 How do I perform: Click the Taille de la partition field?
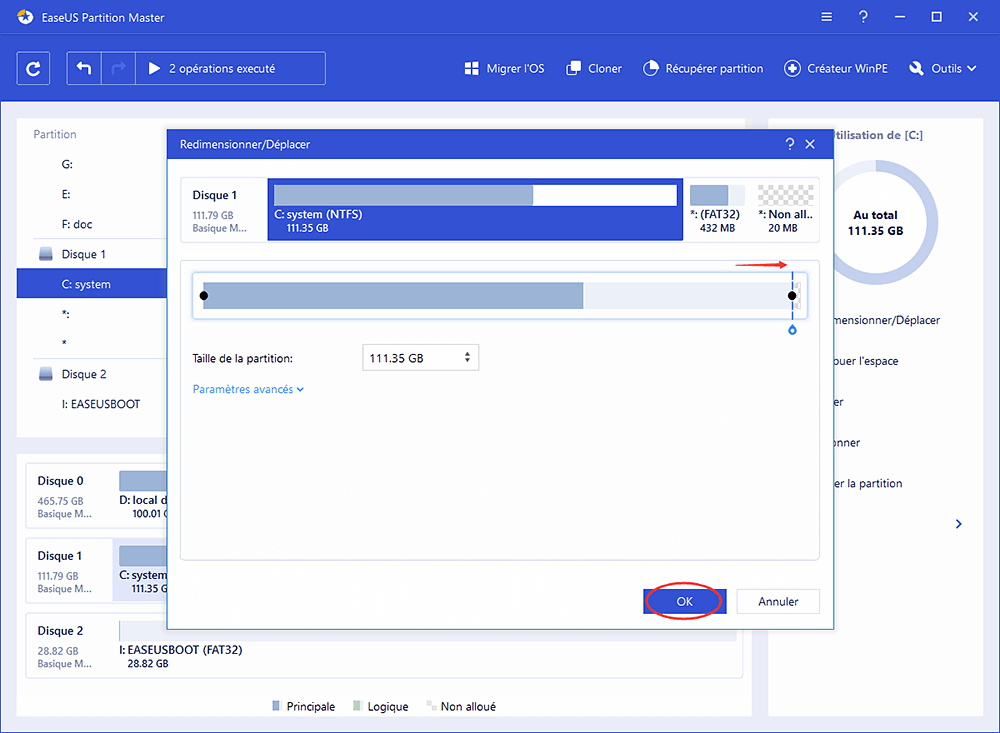[412, 358]
